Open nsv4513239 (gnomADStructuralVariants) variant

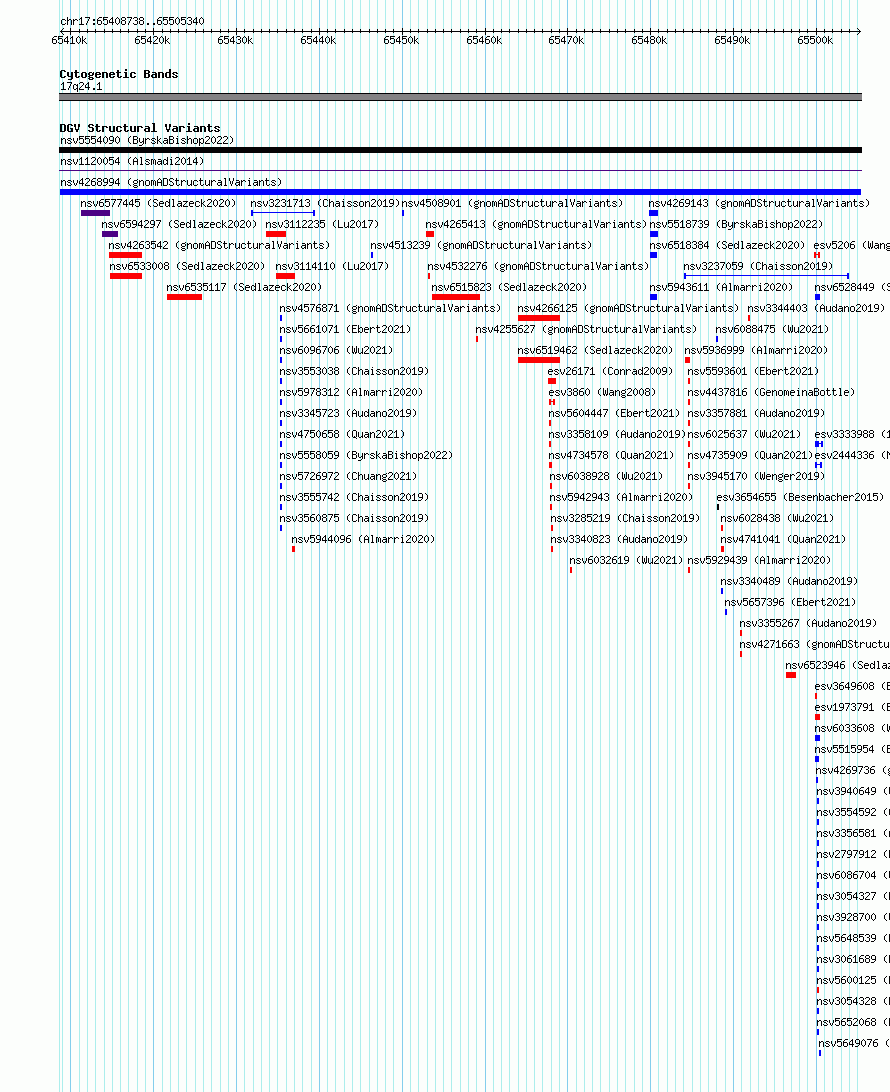tap(481, 245)
